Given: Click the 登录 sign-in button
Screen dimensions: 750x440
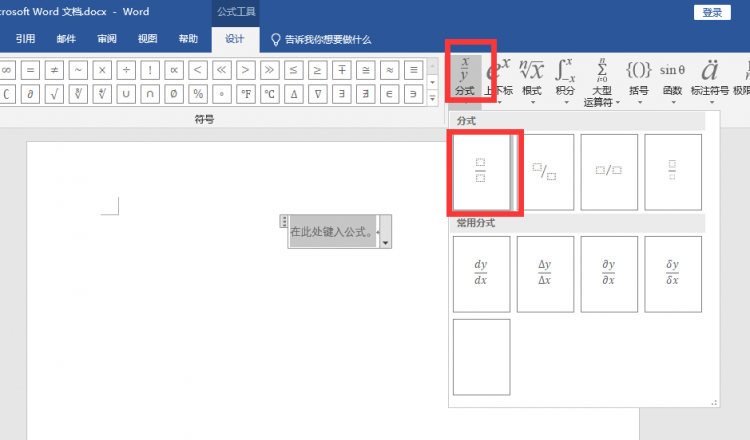Looking at the screenshot, I should click(712, 12).
